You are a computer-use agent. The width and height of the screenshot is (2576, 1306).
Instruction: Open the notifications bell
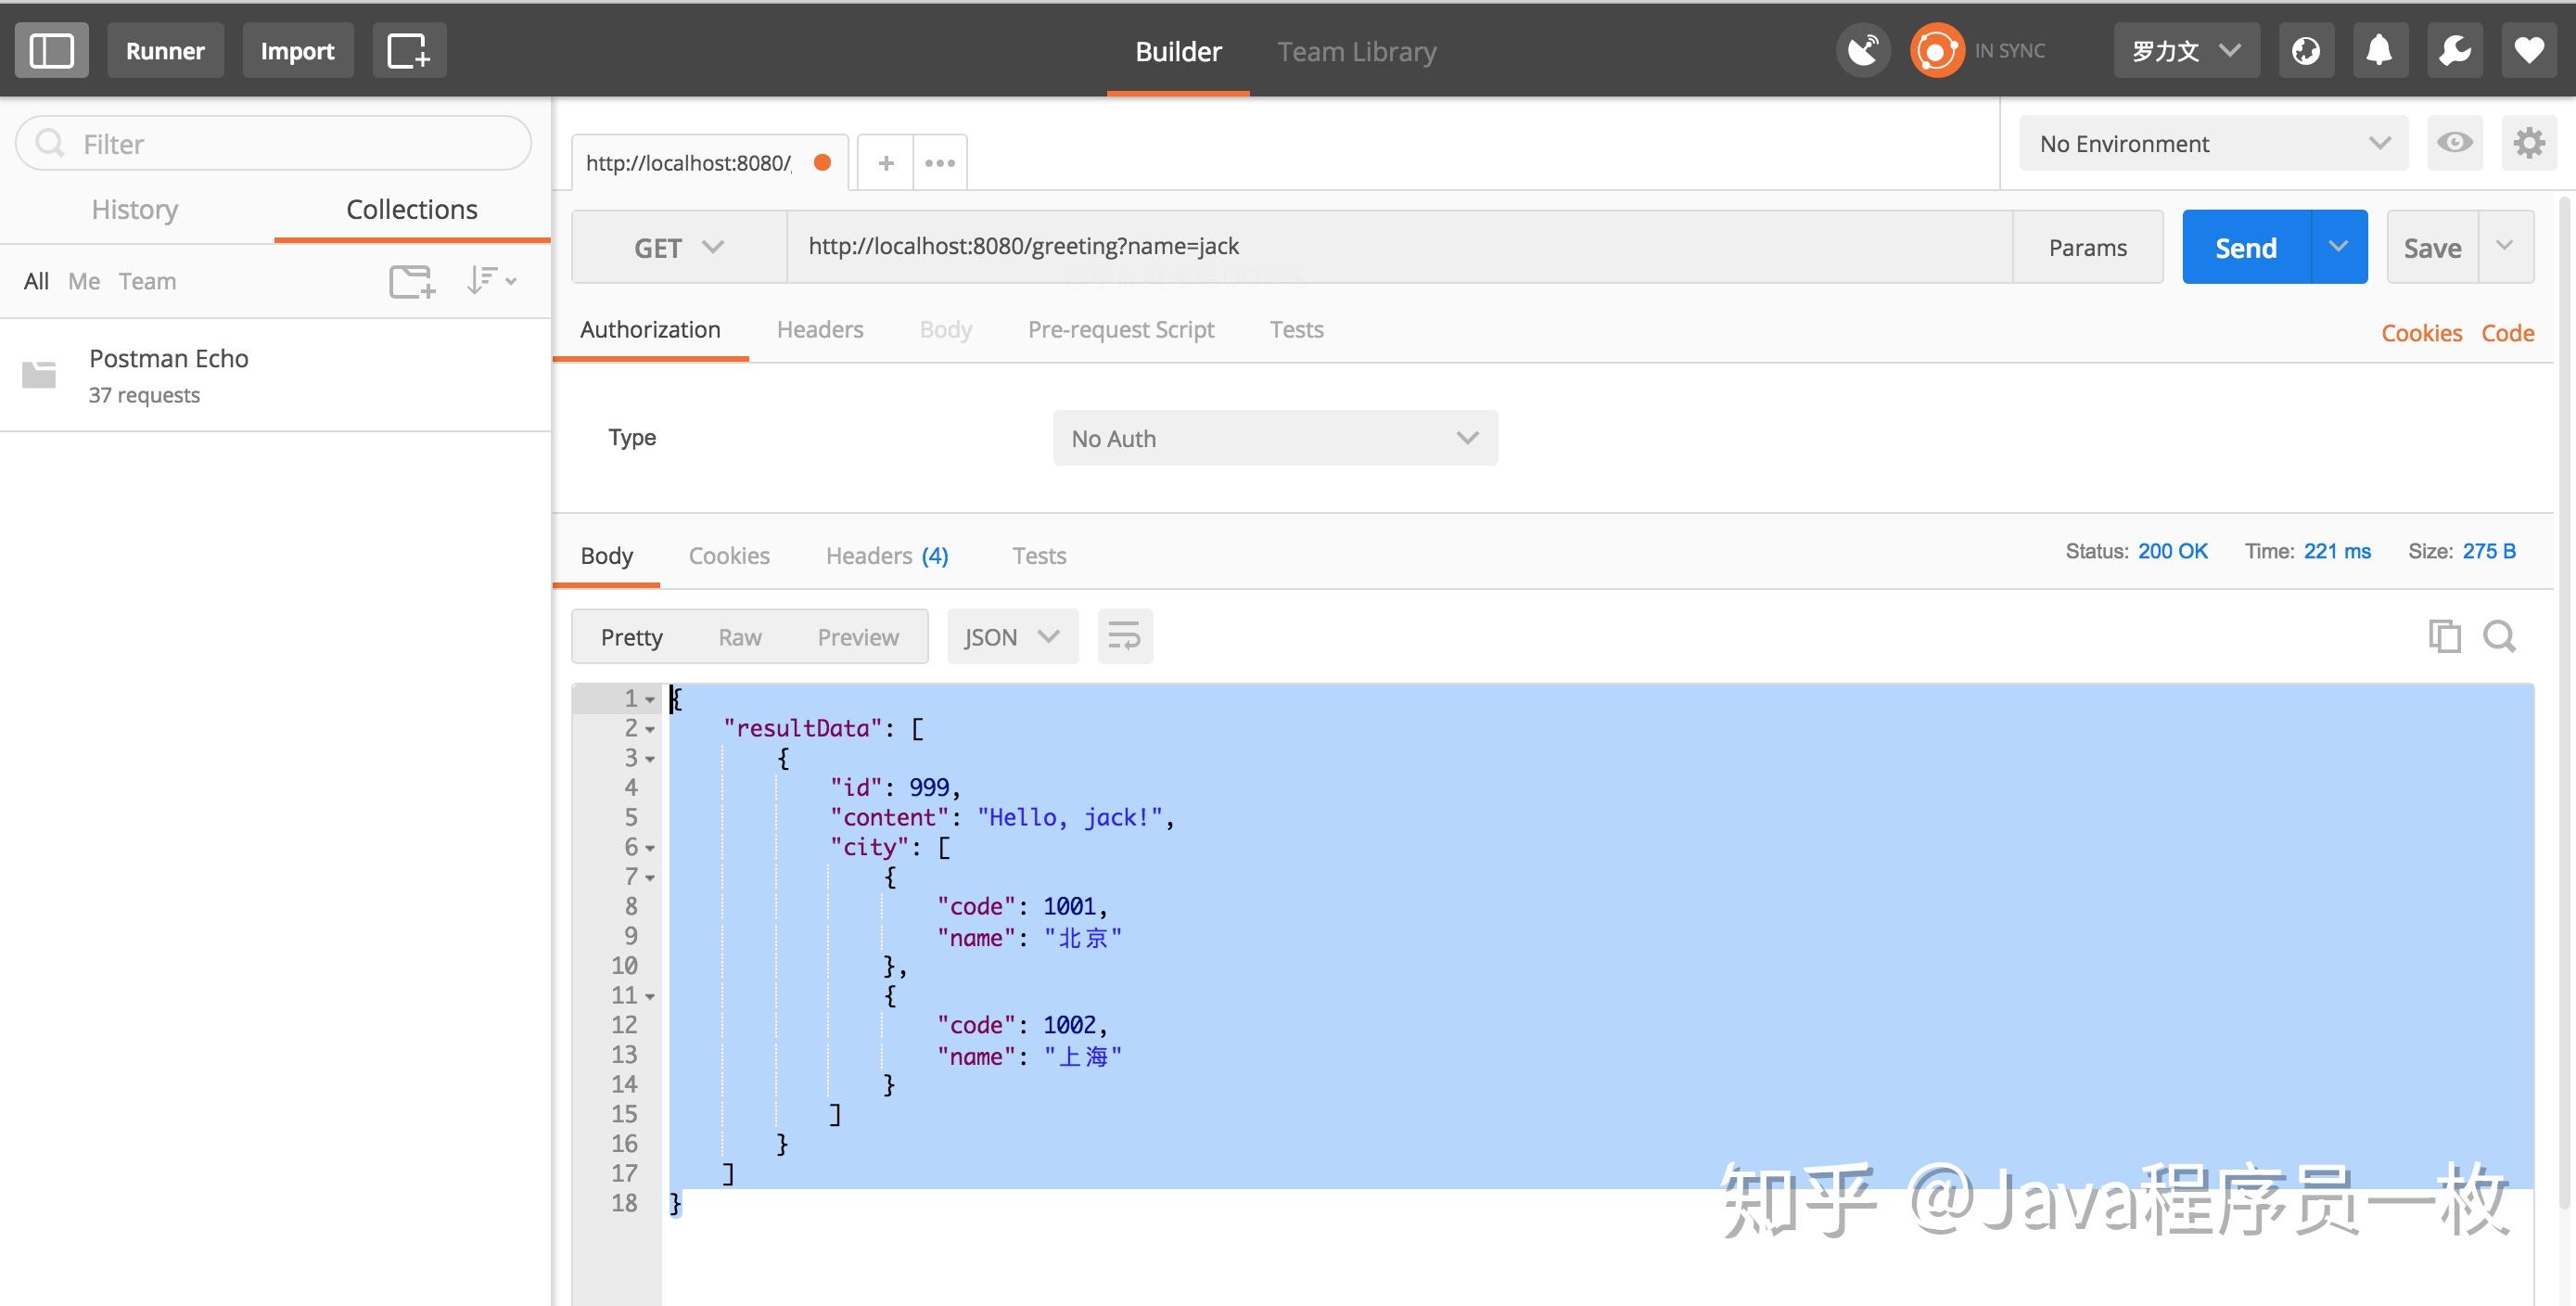[2380, 50]
